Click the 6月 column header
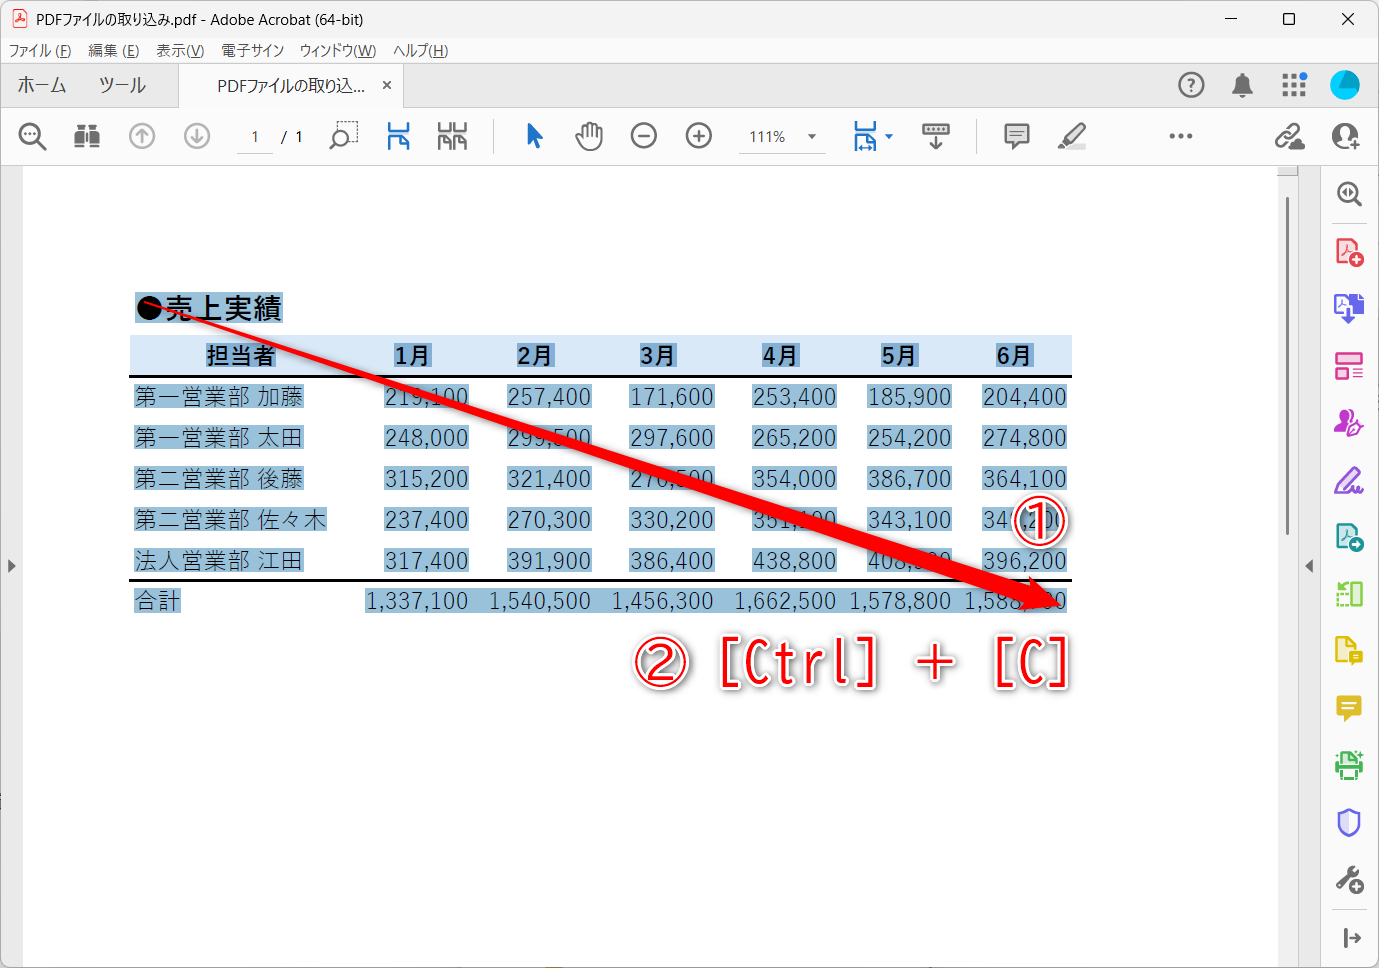This screenshot has height=968, width=1379. (1013, 356)
